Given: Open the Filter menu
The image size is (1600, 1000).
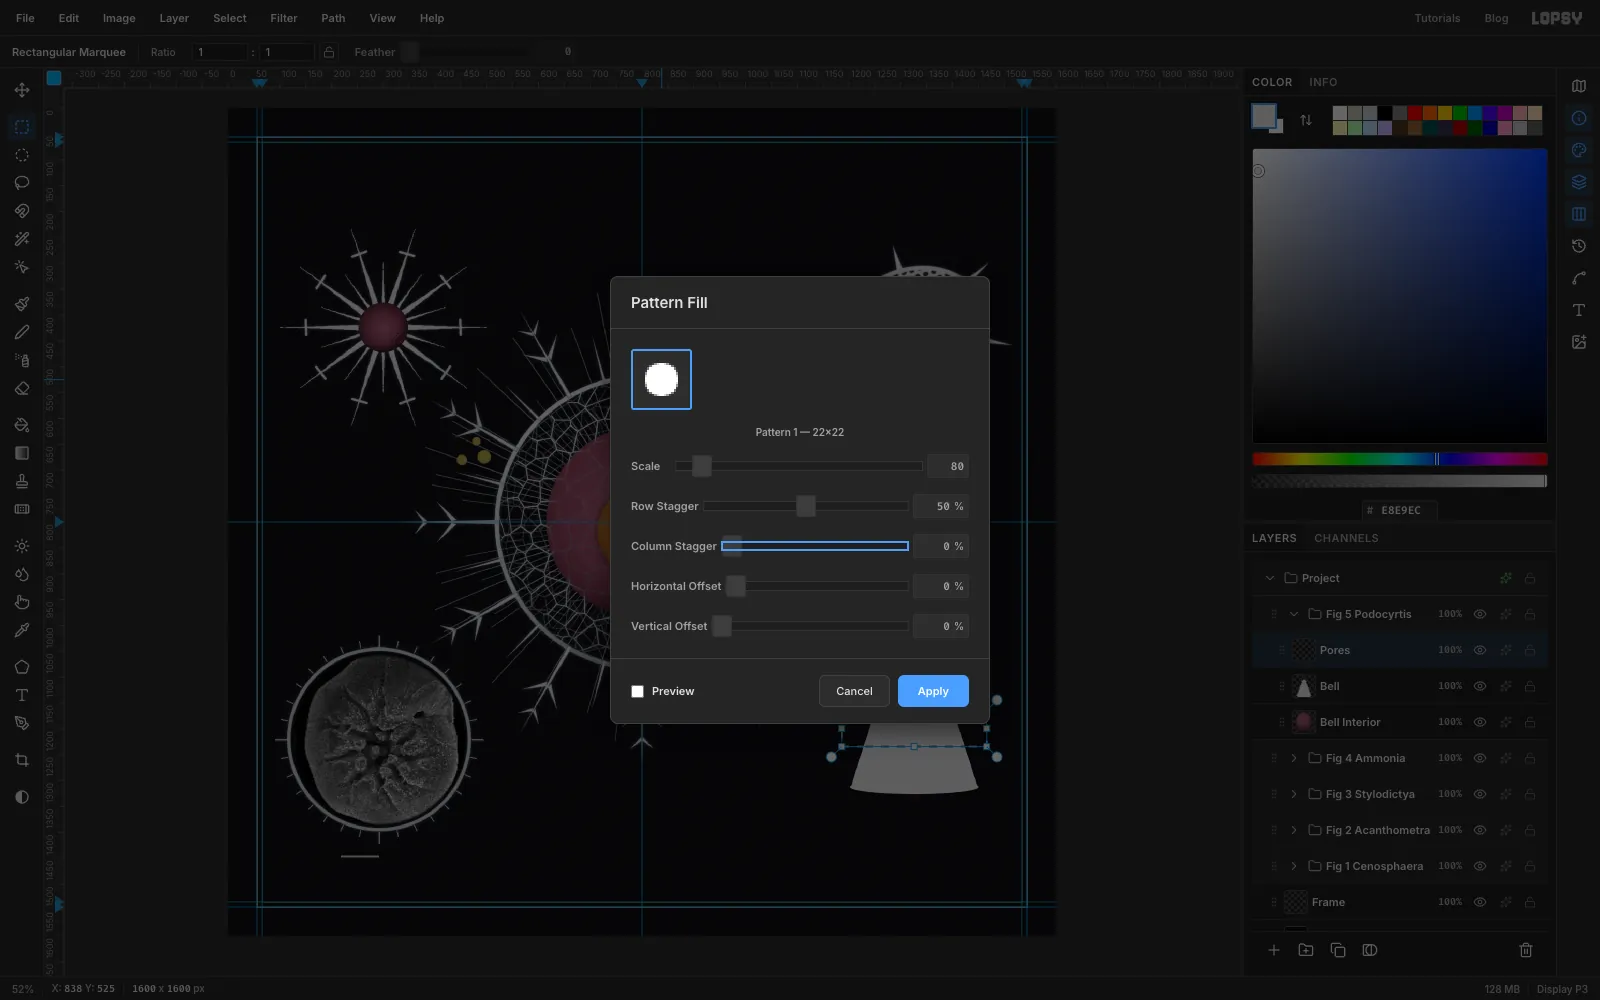Looking at the screenshot, I should point(284,18).
